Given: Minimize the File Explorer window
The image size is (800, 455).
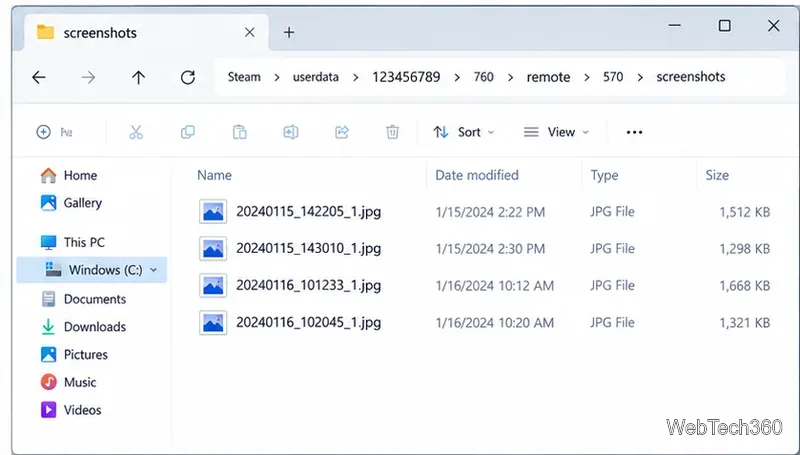Looking at the screenshot, I should [x=674, y=26].
